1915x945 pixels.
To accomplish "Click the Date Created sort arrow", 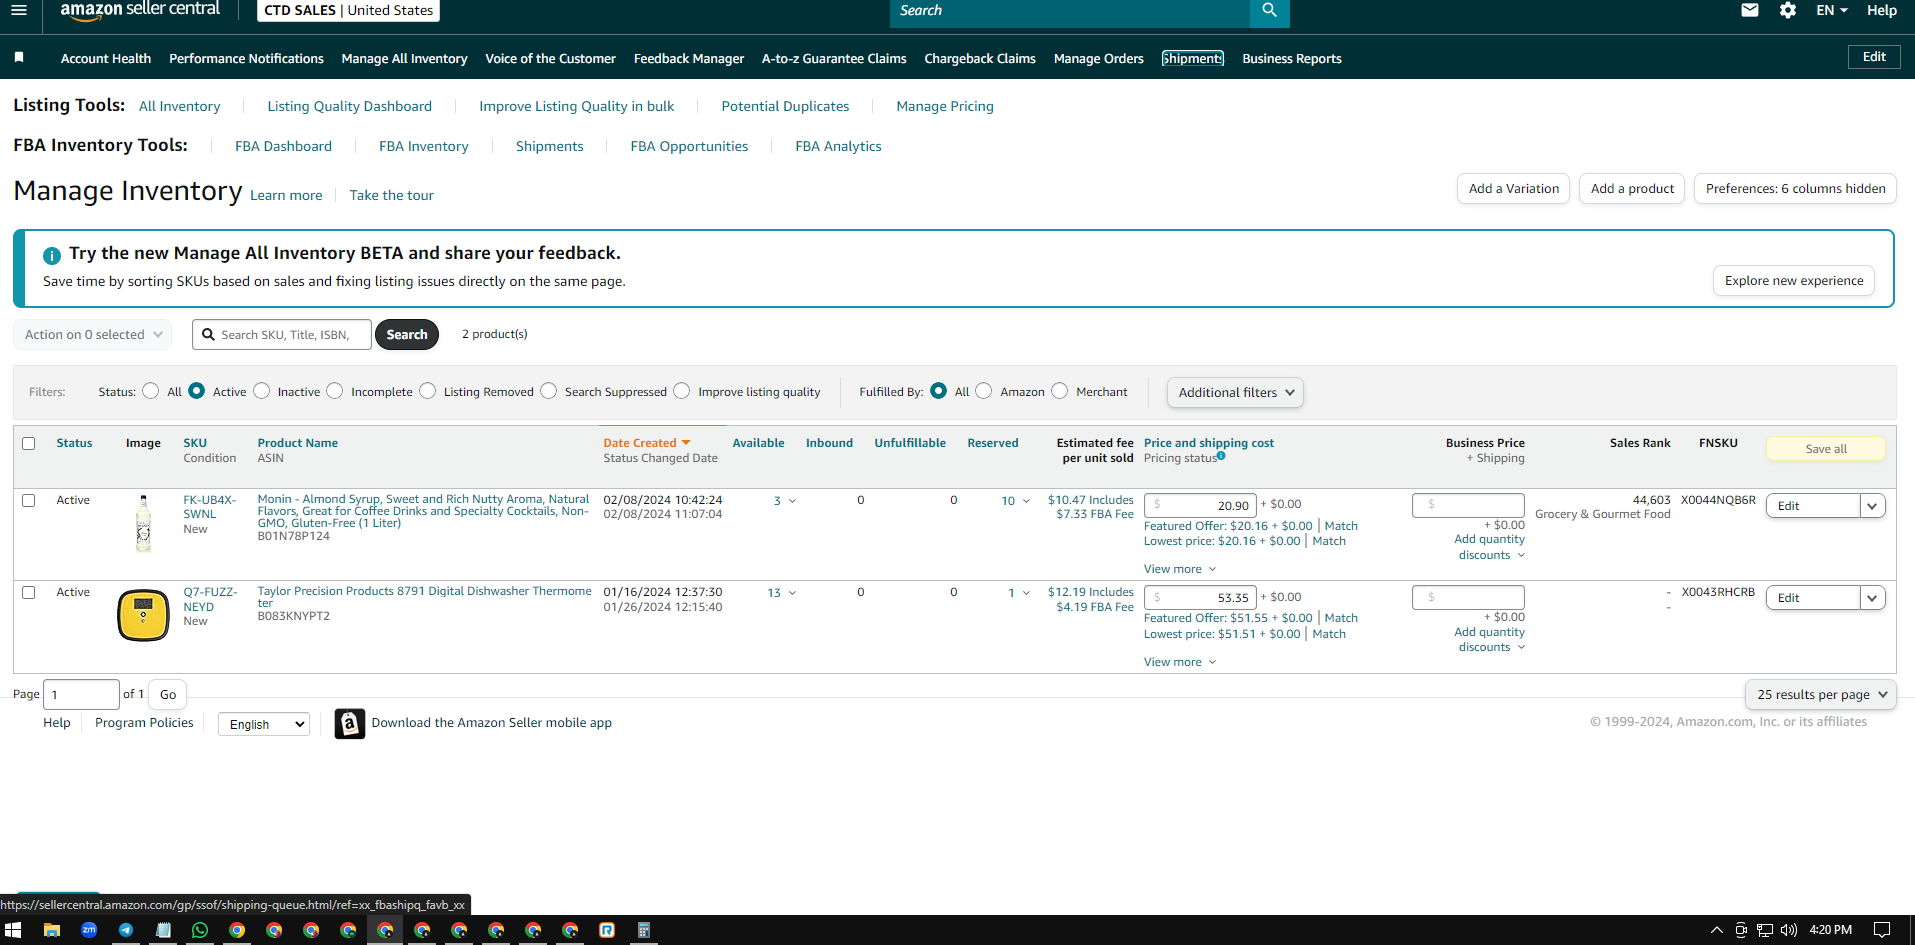I will click(x=686, y=442).
